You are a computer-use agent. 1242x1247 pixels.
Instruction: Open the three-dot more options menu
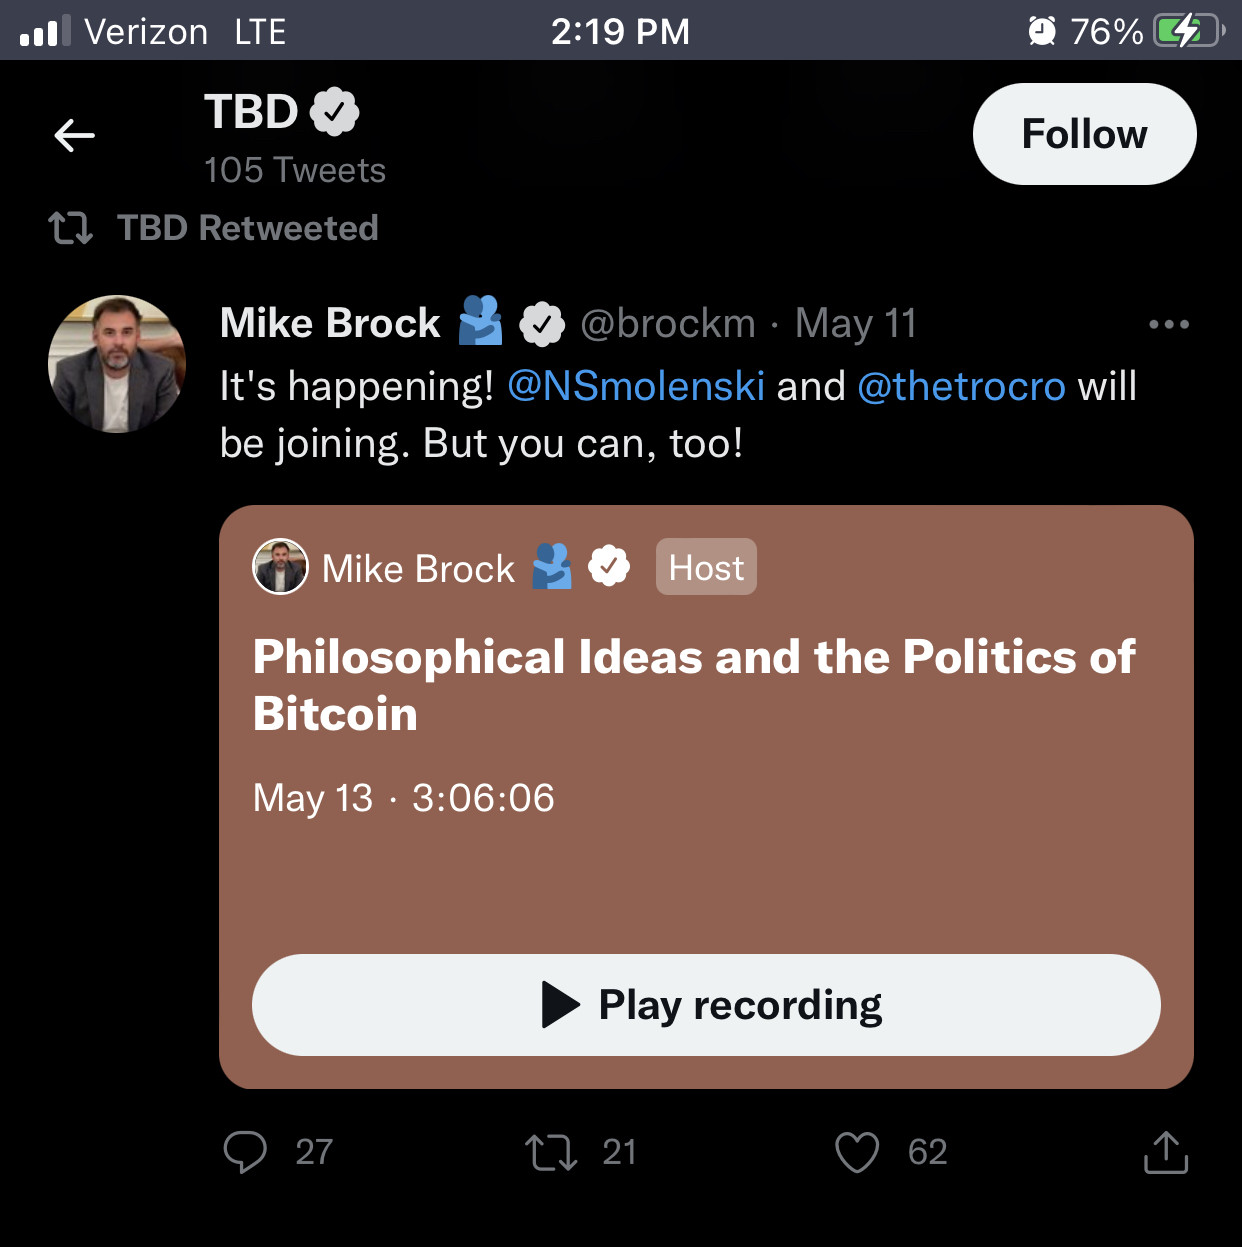pyautogui.click(x=1168, y=324)
